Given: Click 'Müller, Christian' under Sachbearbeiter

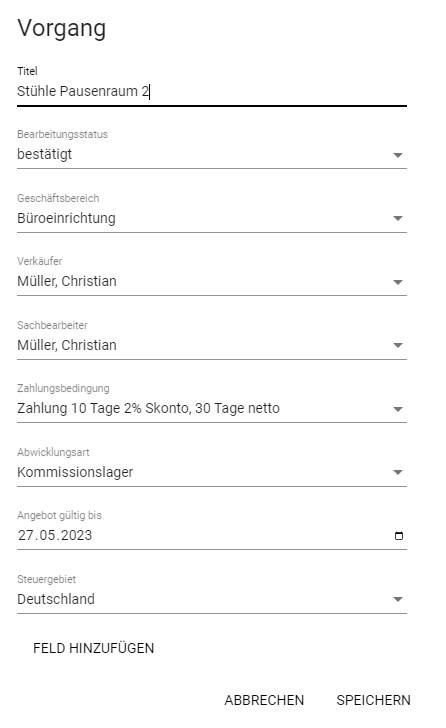Looking at the screenshot, I should click(67, 345).
